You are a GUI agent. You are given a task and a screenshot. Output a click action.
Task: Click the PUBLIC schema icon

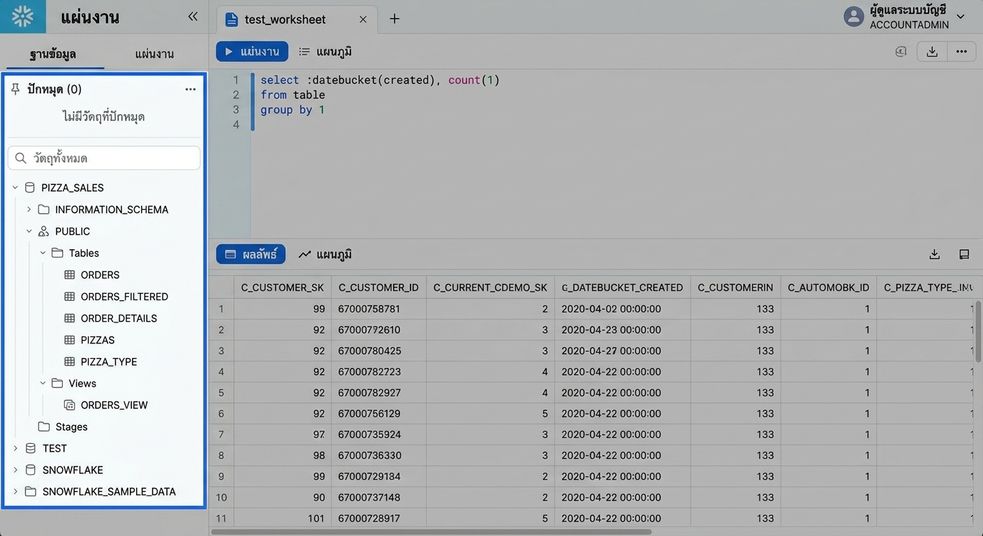(x=43, y=231)
